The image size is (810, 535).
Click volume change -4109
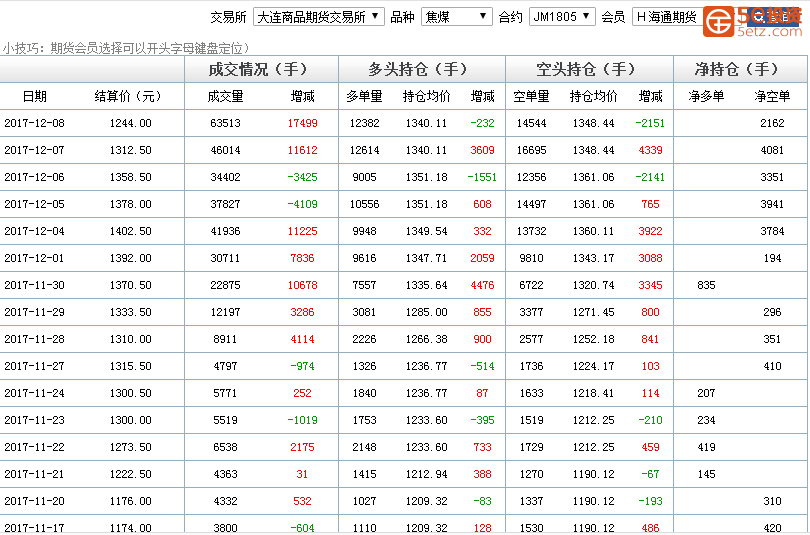pyautogui.click(x=302, y=204)
